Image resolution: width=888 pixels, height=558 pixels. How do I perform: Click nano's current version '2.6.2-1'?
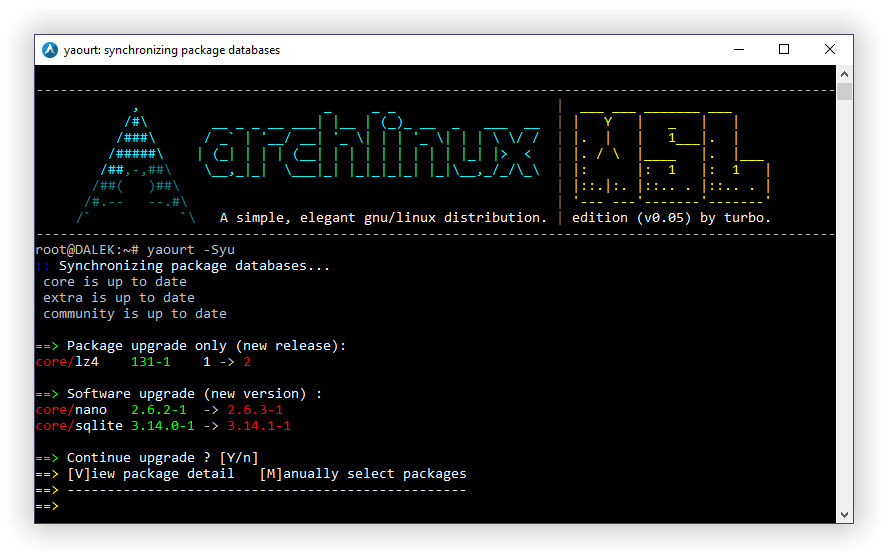[x=159, y=410]
